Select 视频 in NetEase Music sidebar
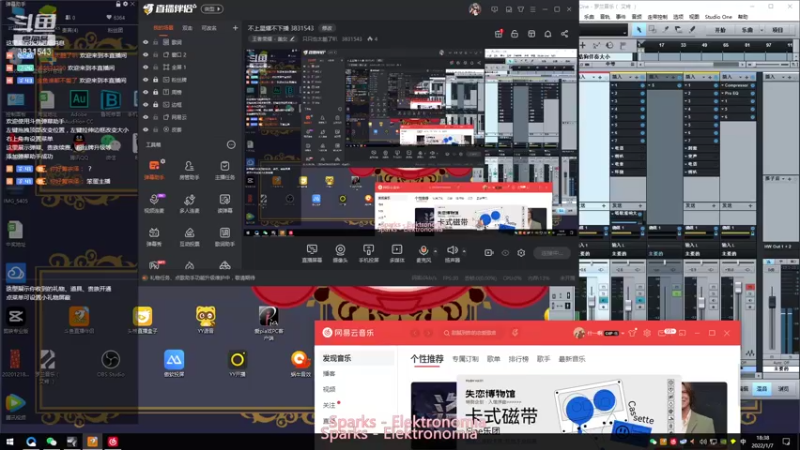Image resolution: width=800 pixels, height=450 pixels. click(329, 389)
